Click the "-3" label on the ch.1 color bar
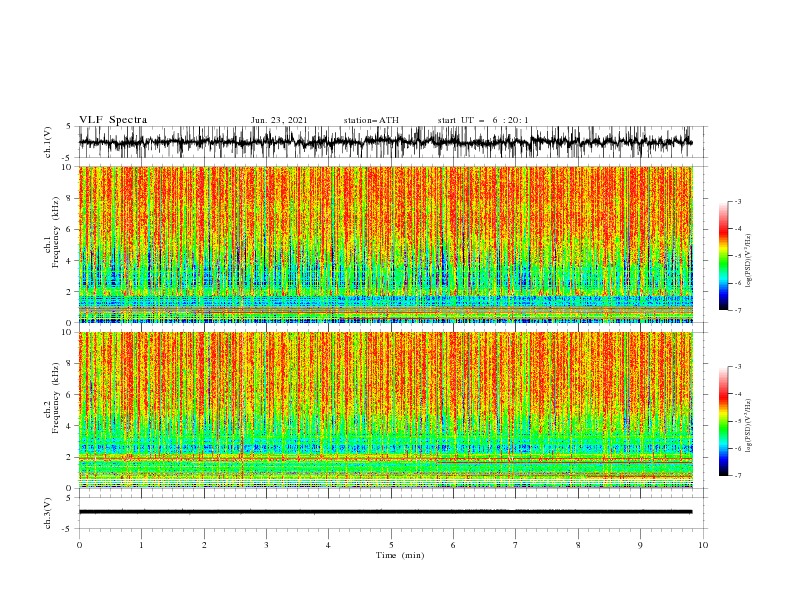792x612 pixels. coord(738,201)
